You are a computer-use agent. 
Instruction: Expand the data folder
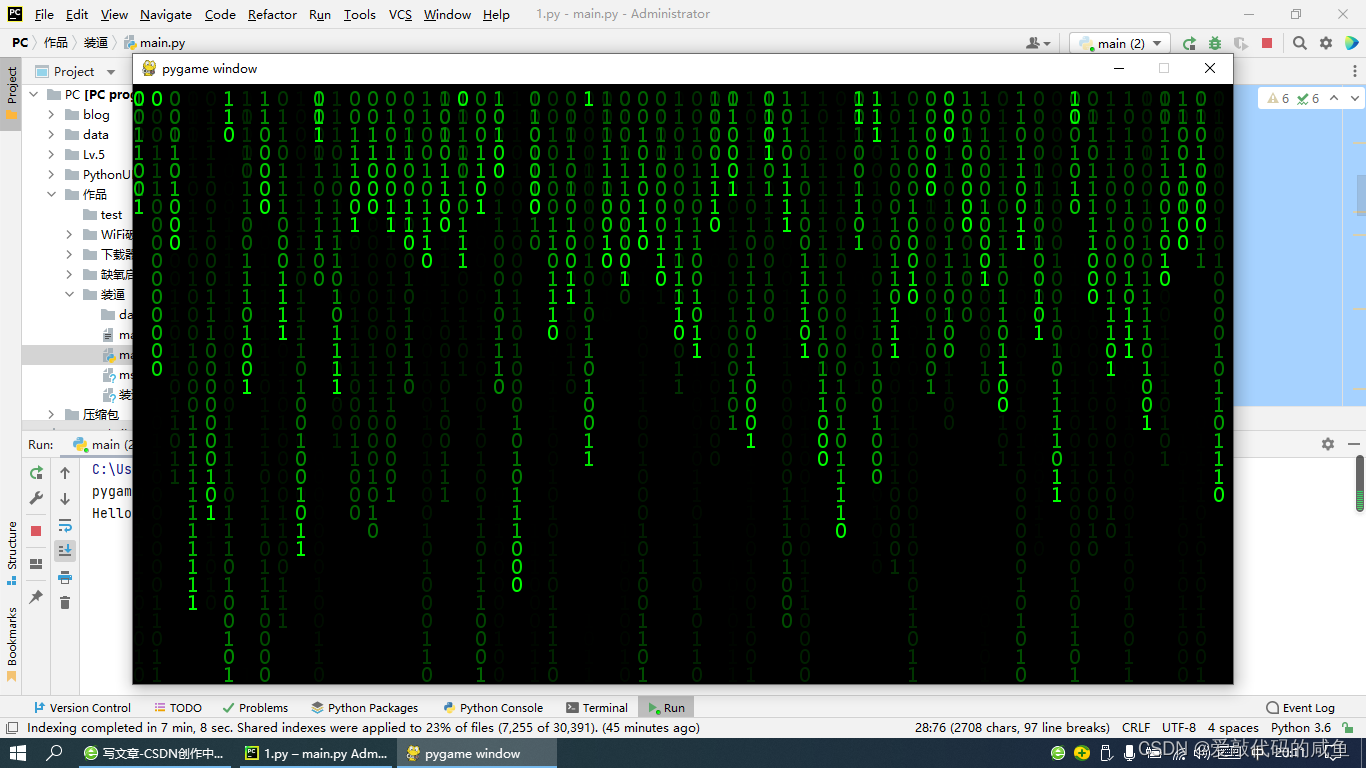52,135
